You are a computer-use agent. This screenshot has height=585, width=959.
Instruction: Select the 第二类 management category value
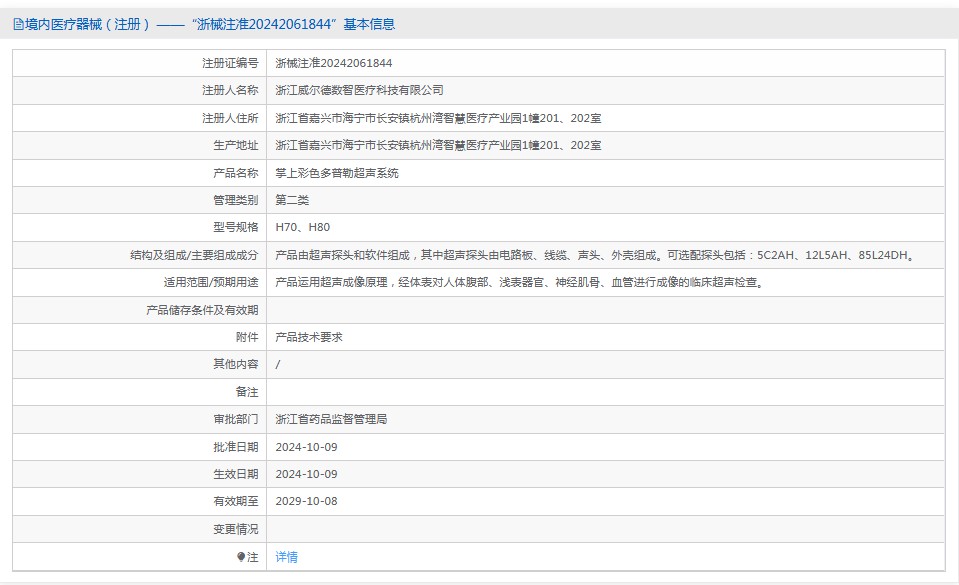(x=292, y=200)
